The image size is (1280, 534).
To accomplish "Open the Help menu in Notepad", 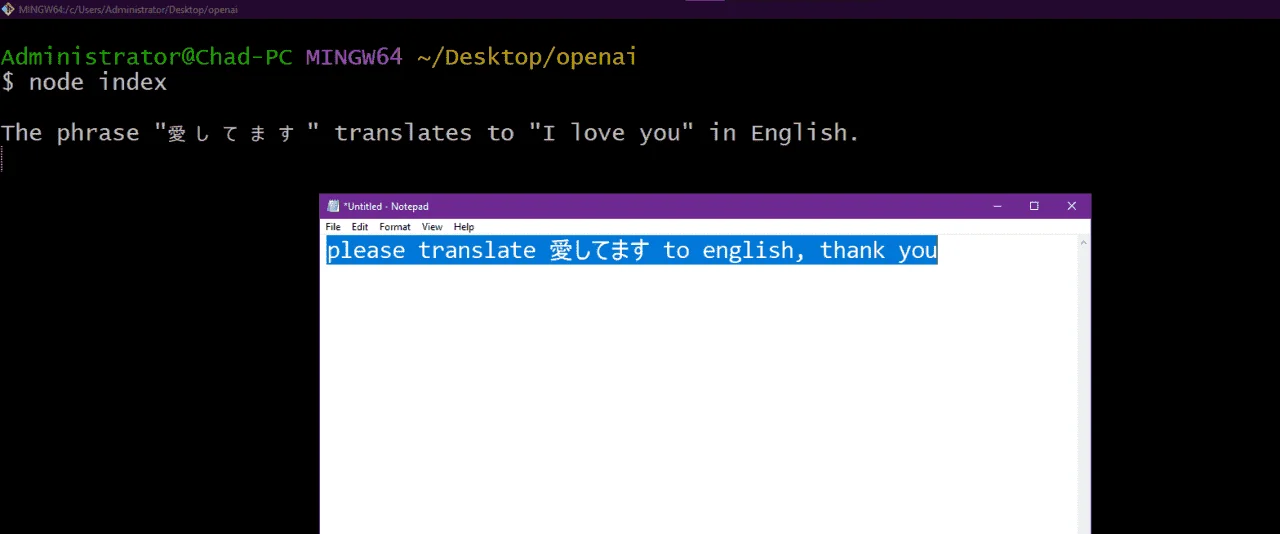I will pos(464,227).
